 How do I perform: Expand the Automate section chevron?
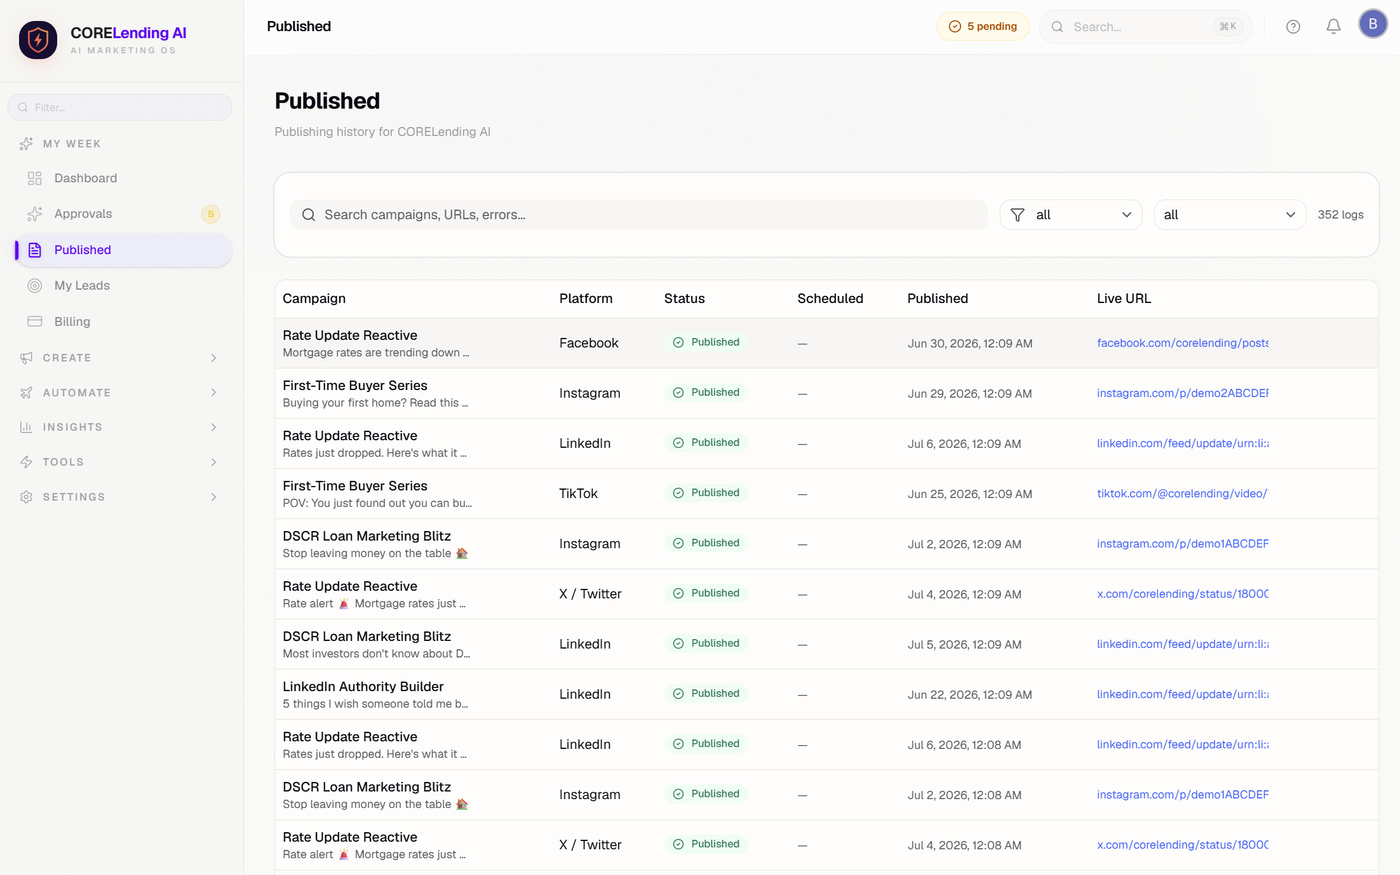click(214, 393)
